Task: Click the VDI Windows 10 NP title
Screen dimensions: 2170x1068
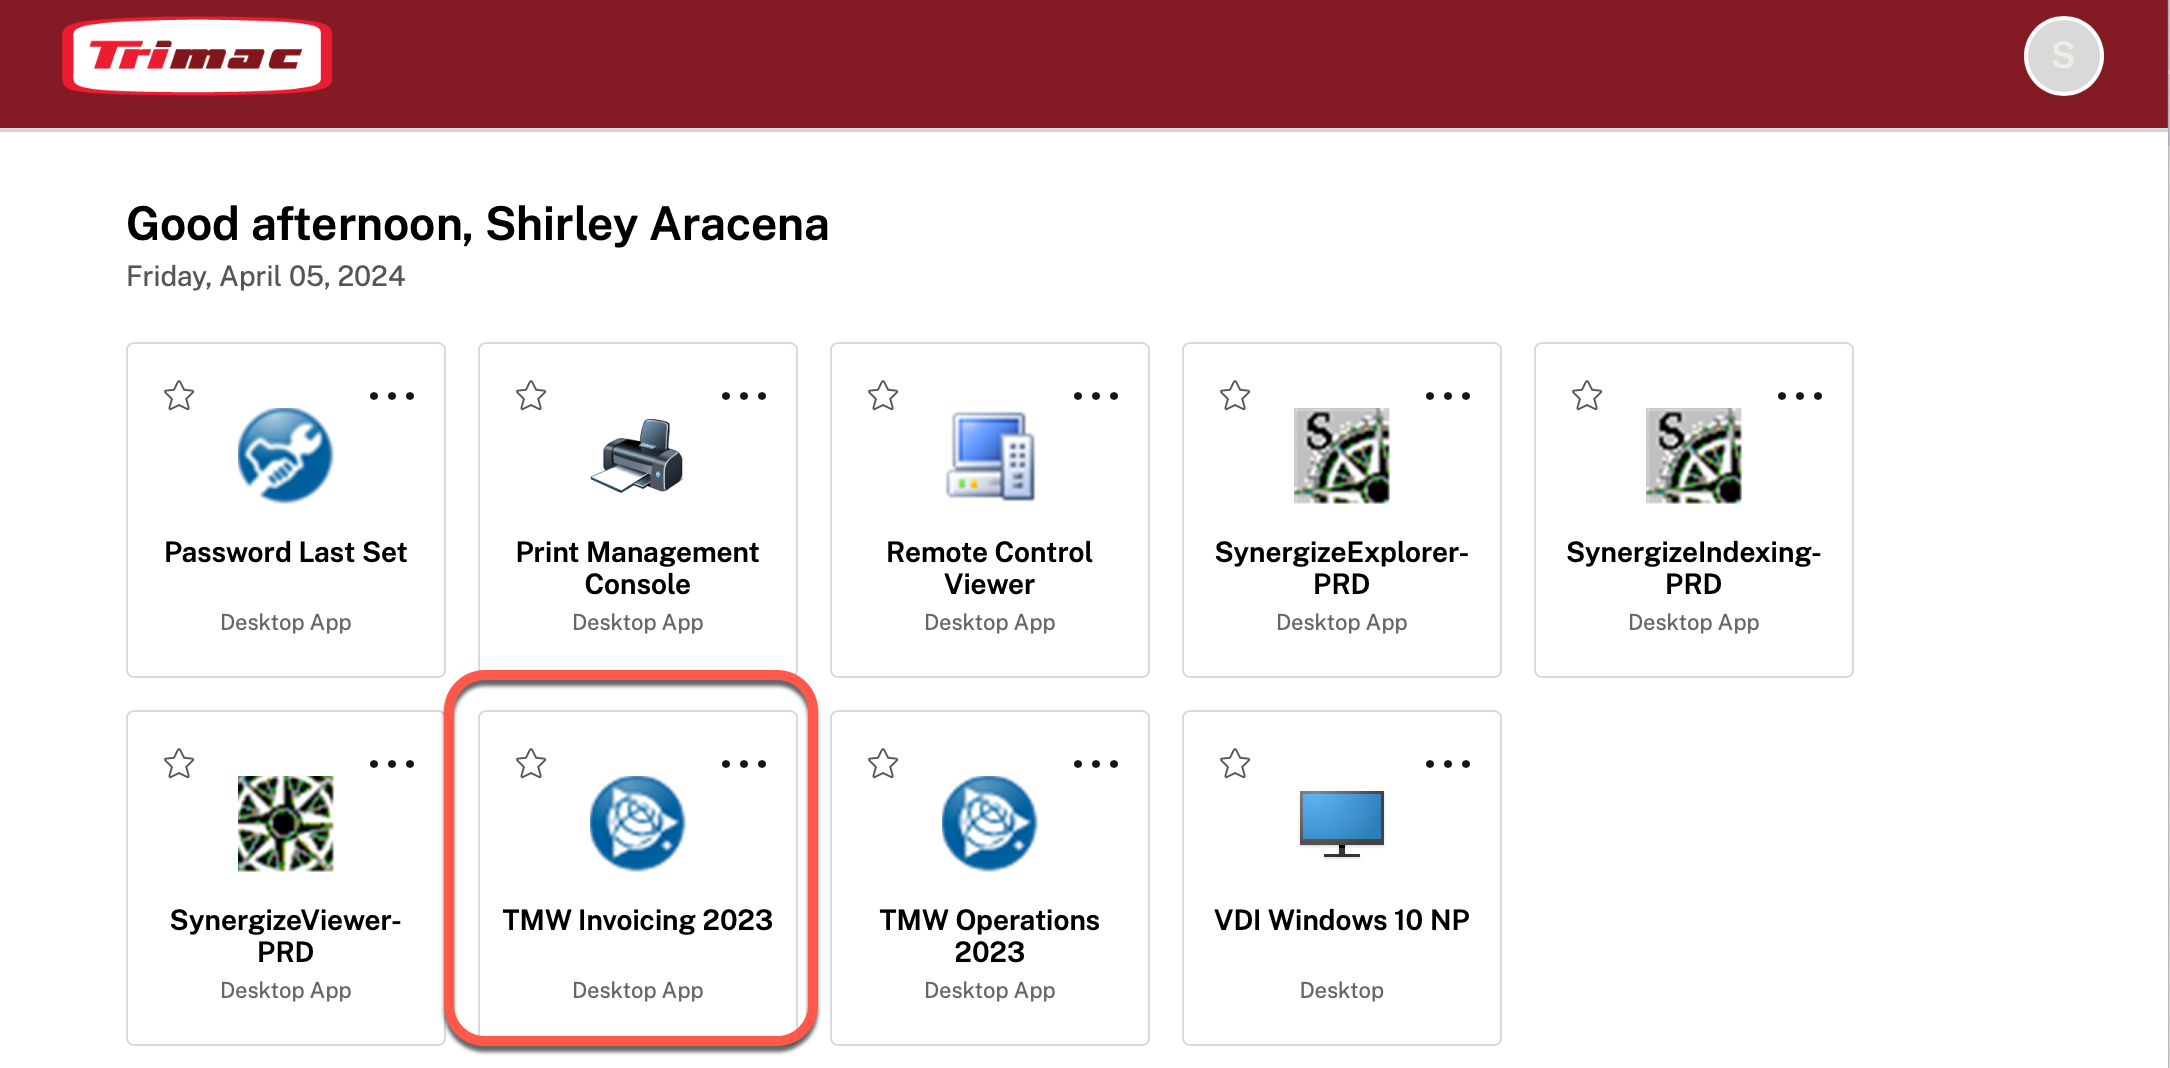Action: pyautogui.click(x=1342, y=920)
